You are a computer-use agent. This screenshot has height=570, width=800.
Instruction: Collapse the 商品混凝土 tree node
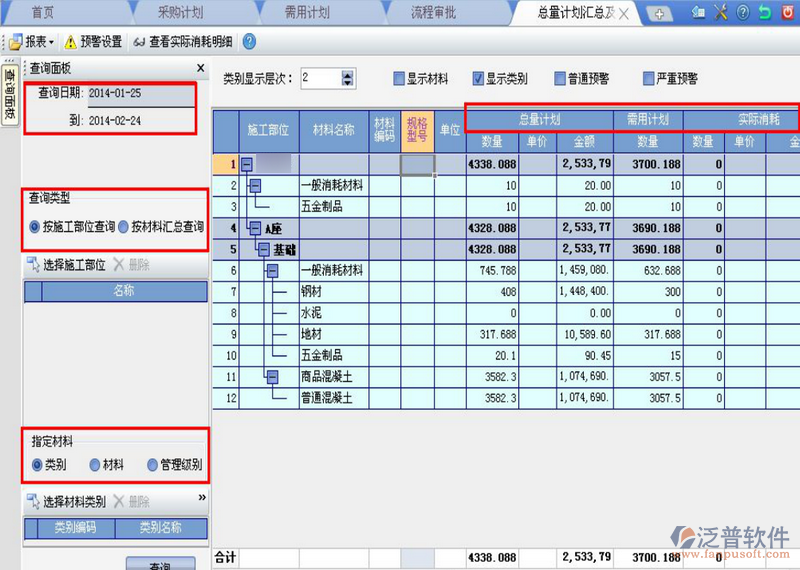(x=272, y=376)
